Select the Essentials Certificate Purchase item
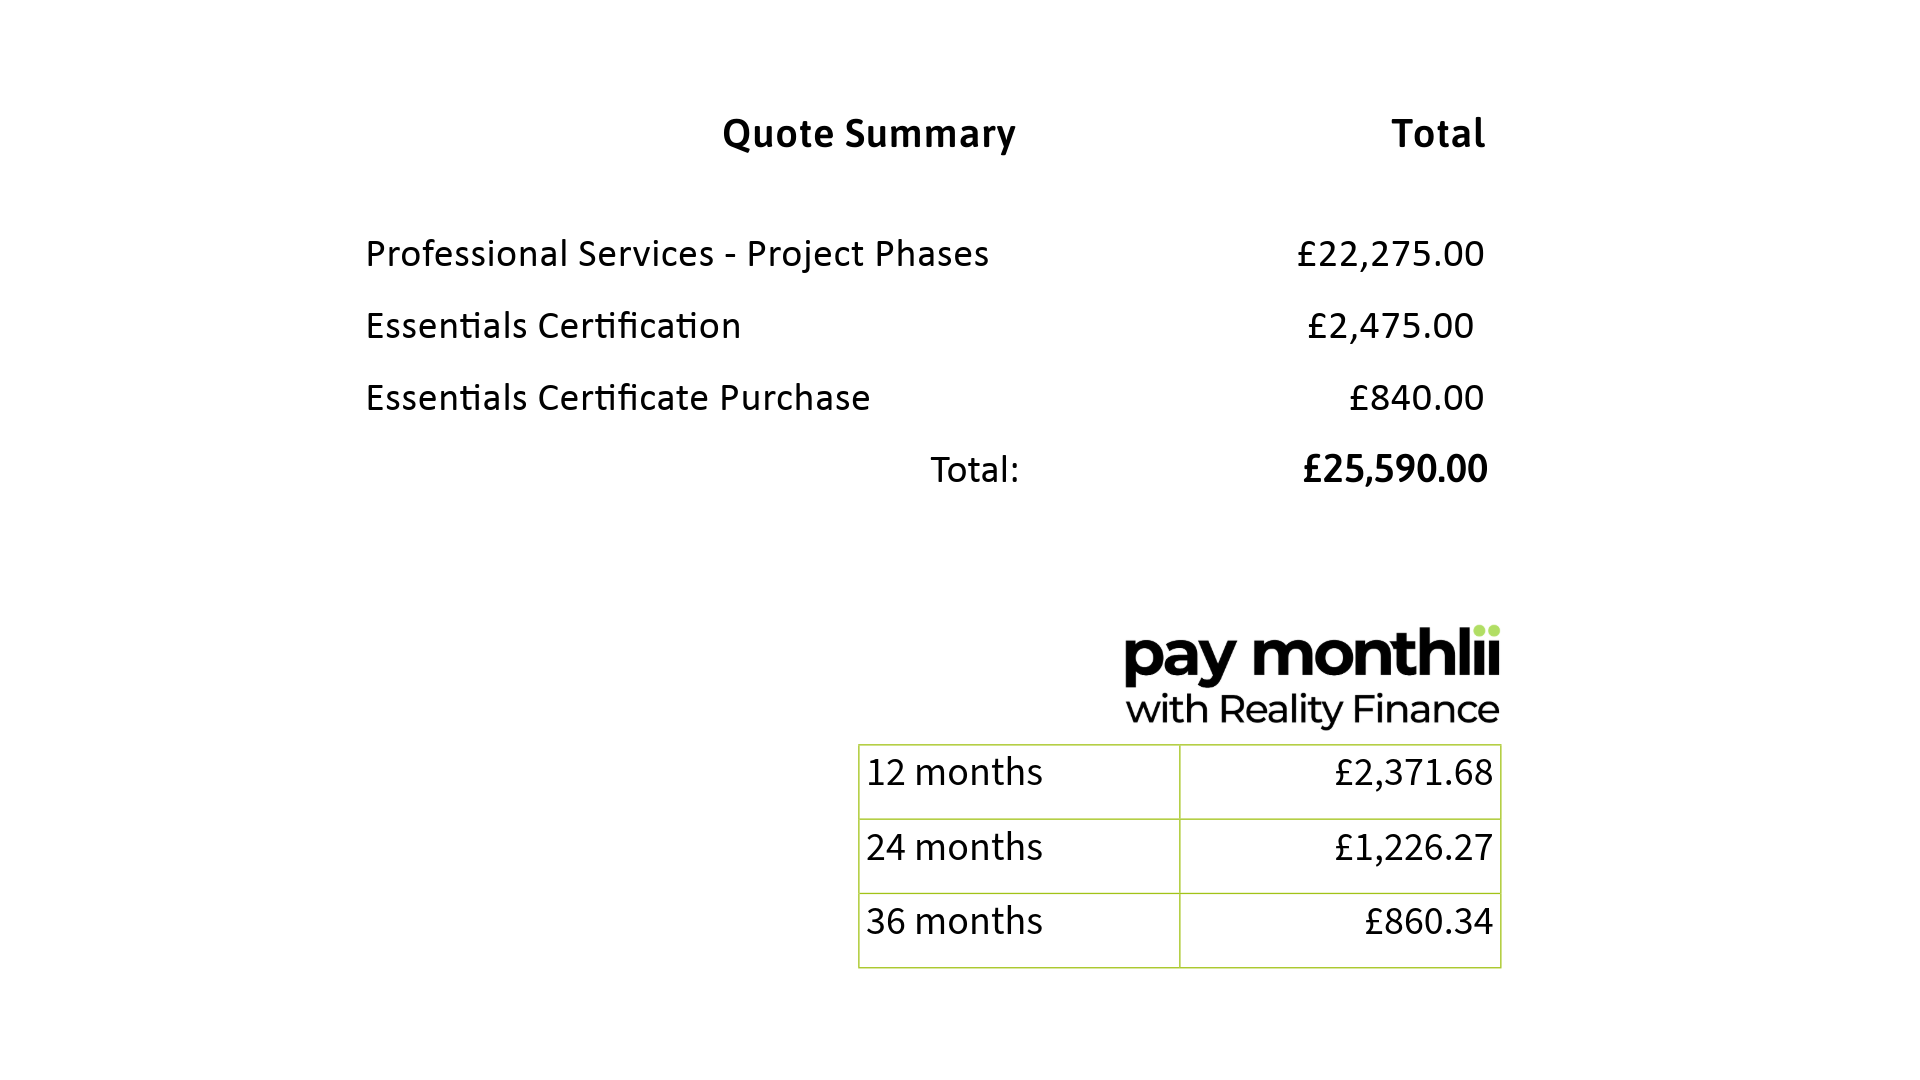Viewport: 1920px width, 1080px height. 618,398
